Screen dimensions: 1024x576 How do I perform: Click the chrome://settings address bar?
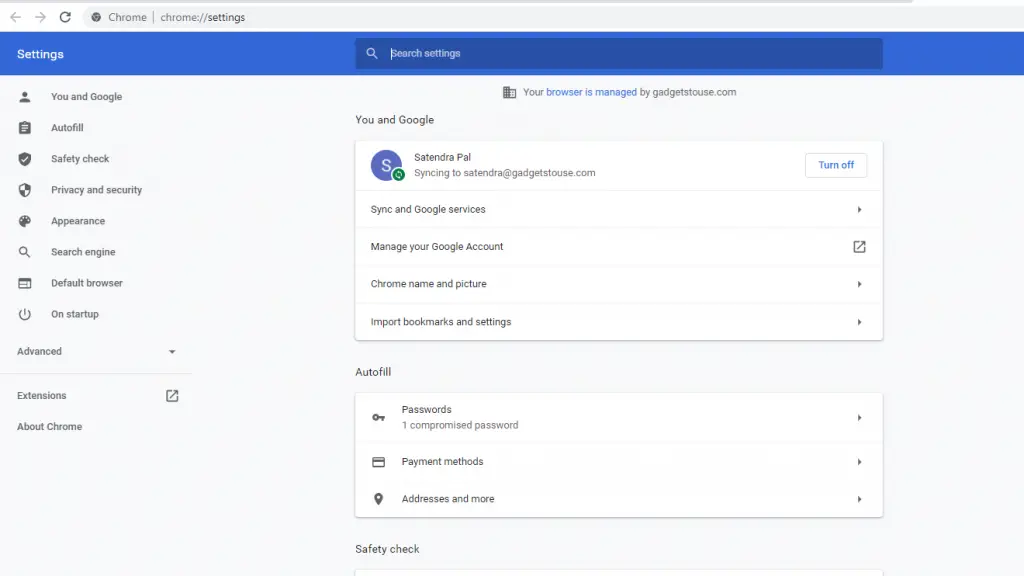point(202,18)
